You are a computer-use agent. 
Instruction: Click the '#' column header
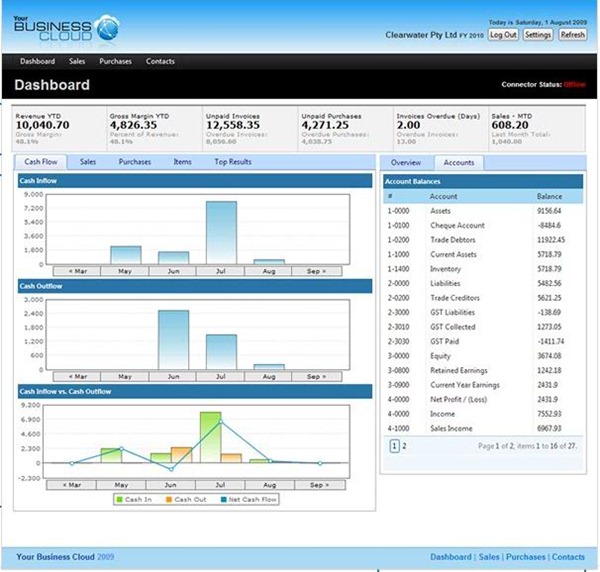coord(390,196)
